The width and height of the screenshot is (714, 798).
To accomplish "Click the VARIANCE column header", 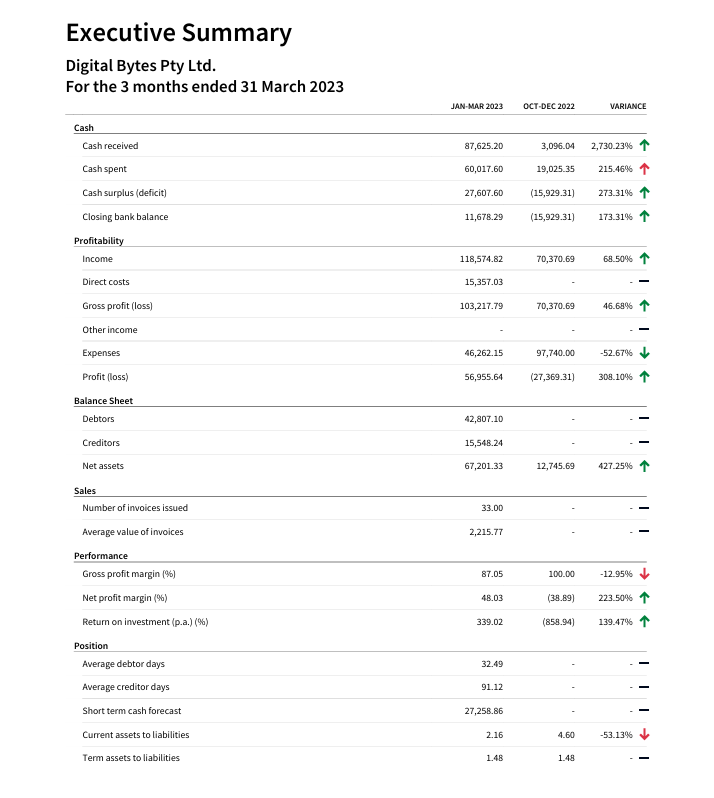I will pyautogui.click(x=627, y=106).
